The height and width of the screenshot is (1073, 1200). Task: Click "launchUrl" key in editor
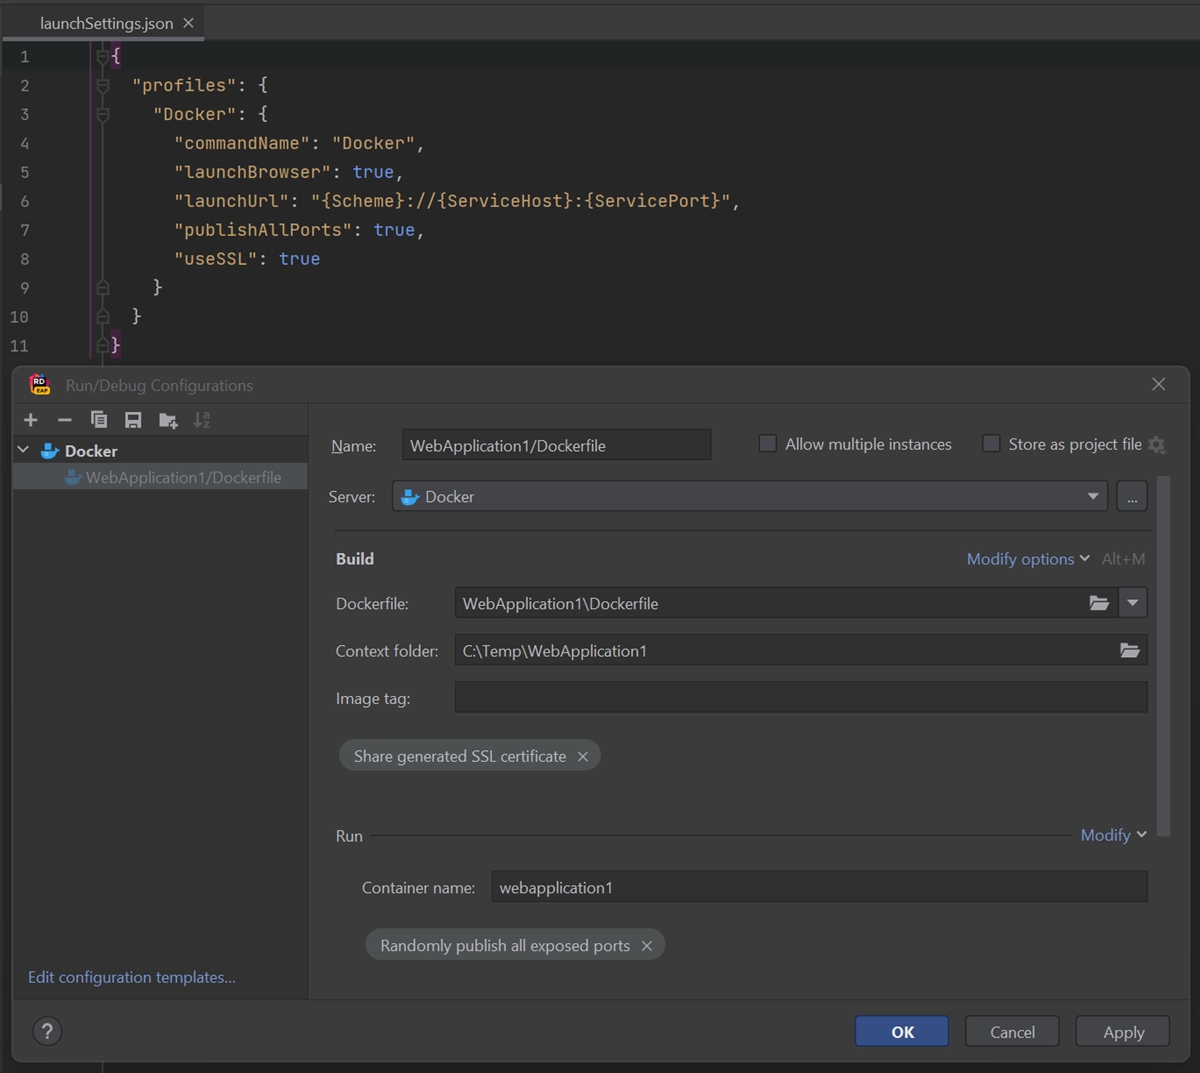point(232,201)
